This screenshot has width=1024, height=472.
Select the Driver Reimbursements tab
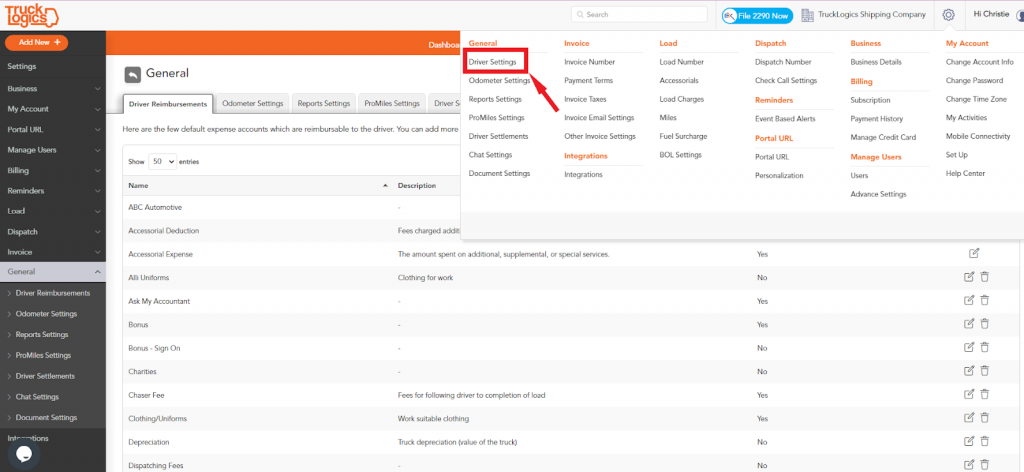point(168,104)
